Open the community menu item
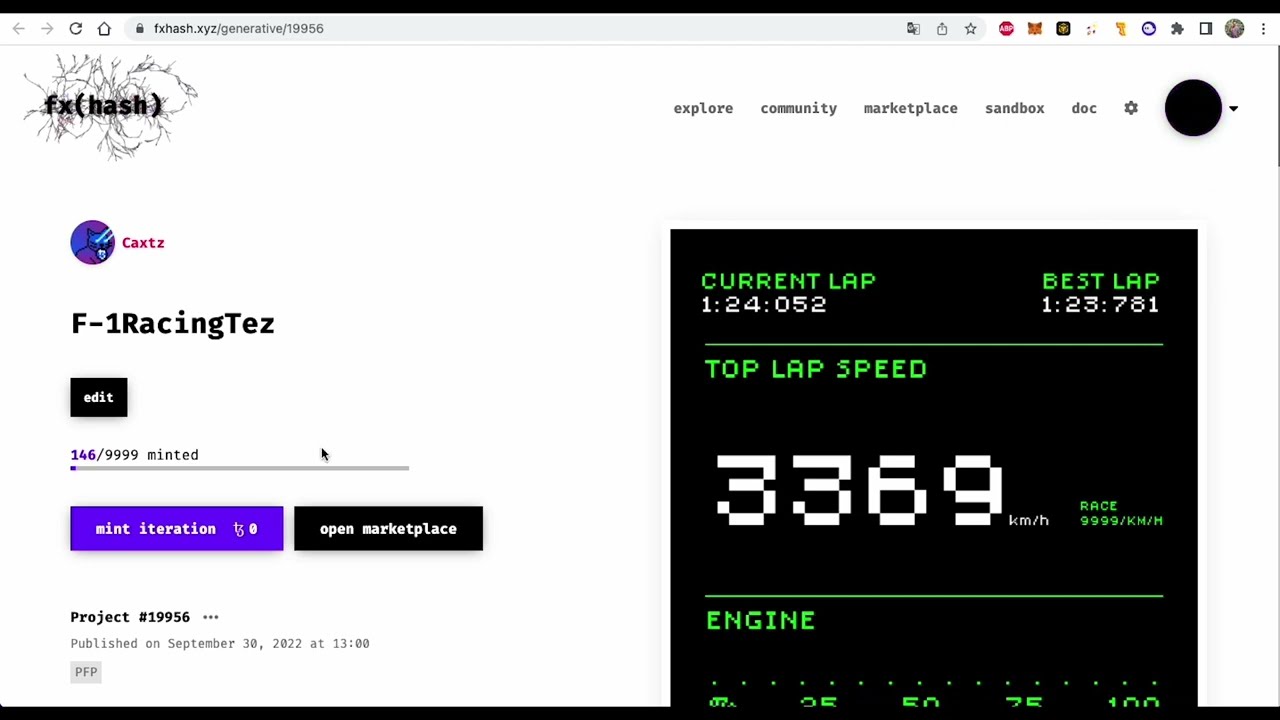 (798, 108)
